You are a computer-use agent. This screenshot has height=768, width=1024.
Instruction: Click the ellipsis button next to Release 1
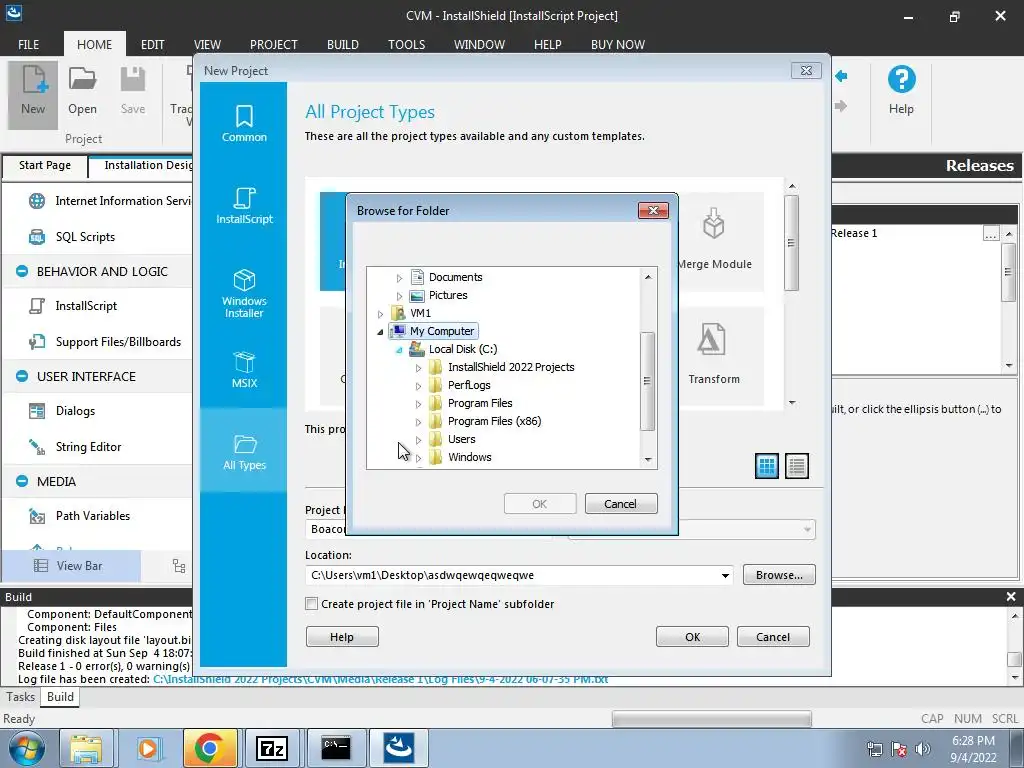(x=991, y=233)
